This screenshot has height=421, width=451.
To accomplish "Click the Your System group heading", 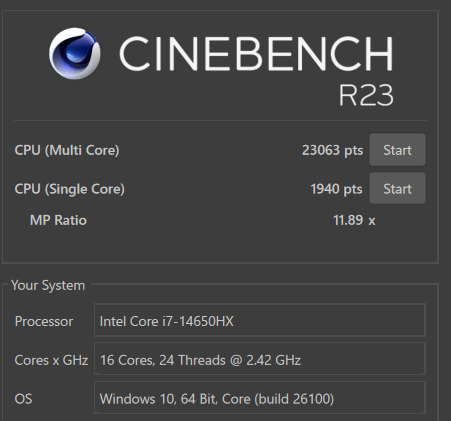I will click(48, 286).
